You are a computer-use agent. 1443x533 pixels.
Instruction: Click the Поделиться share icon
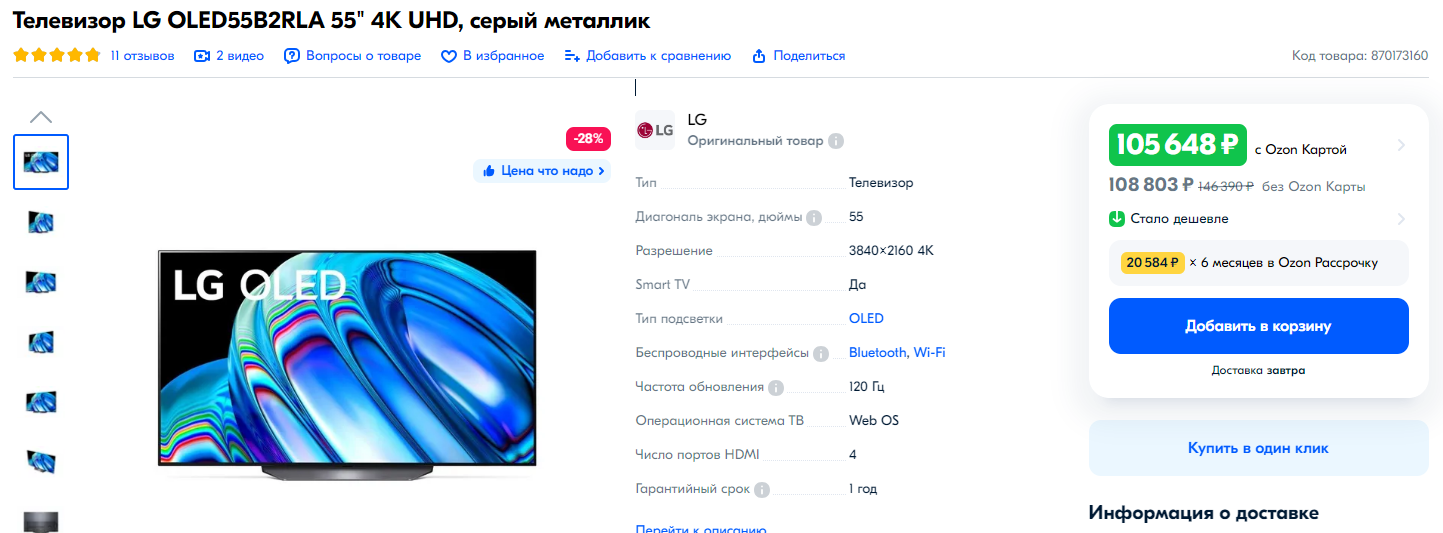coord(759,56)
